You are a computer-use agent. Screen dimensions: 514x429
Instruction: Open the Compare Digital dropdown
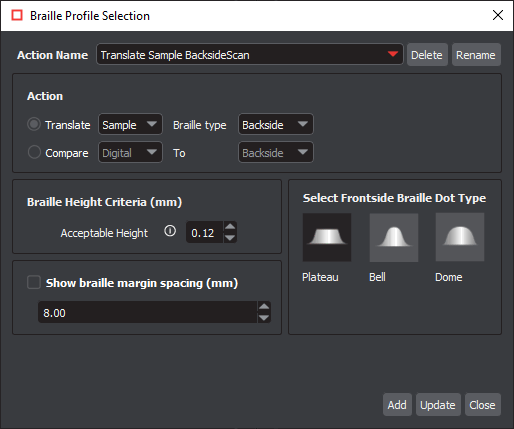click(x=130, y=152)
